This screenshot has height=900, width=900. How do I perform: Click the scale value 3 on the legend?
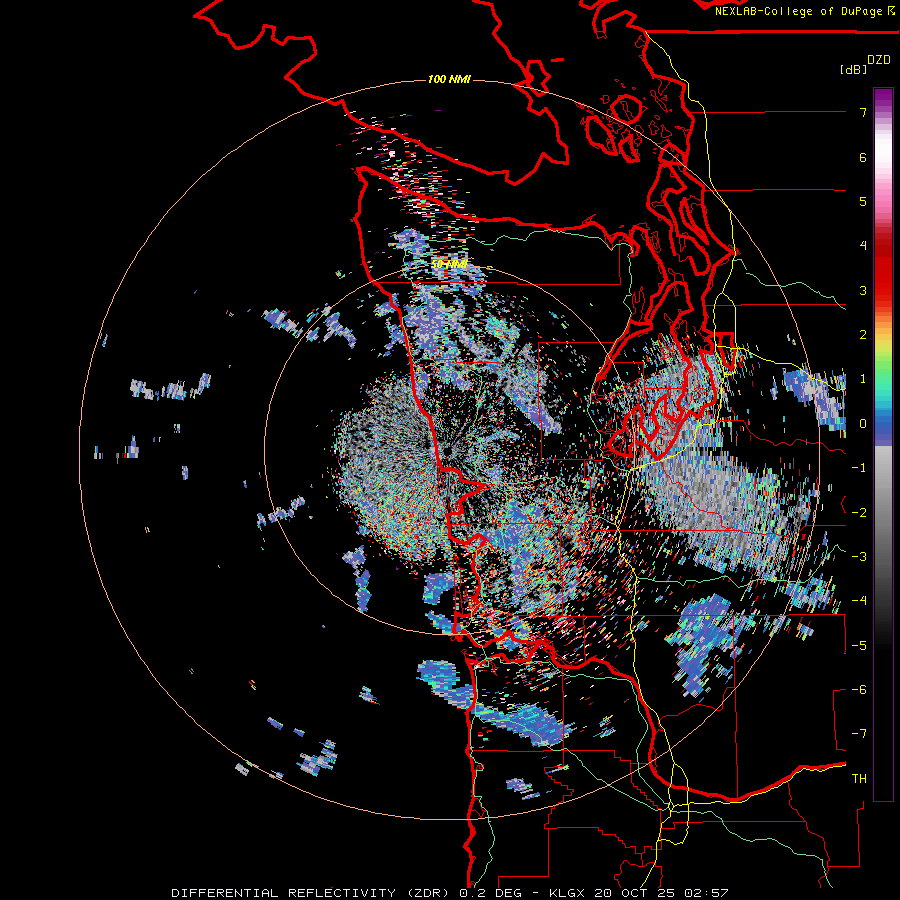pyautogui.click(x=863, y=290)
